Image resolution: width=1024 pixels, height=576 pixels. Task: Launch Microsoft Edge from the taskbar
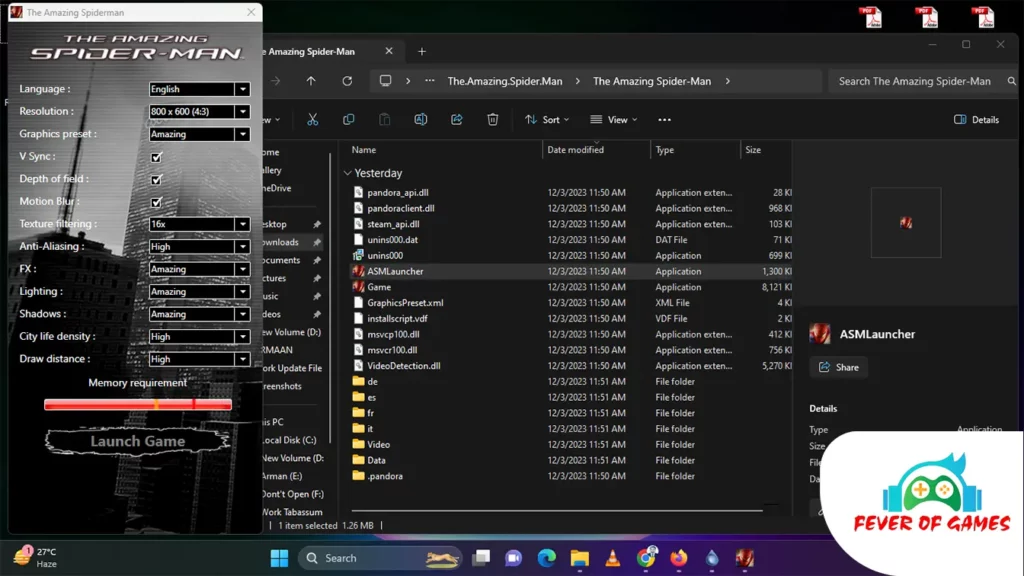[x=547, y=558]
